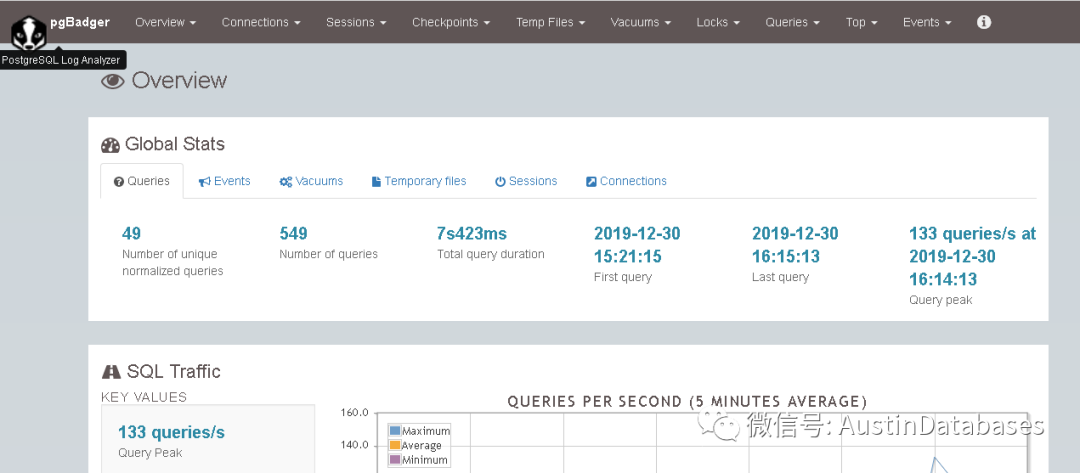The height and width of the screenshot is (473, 1080).
Task: Click the file icon on Temporary files tab
Action: coord(376,182)
